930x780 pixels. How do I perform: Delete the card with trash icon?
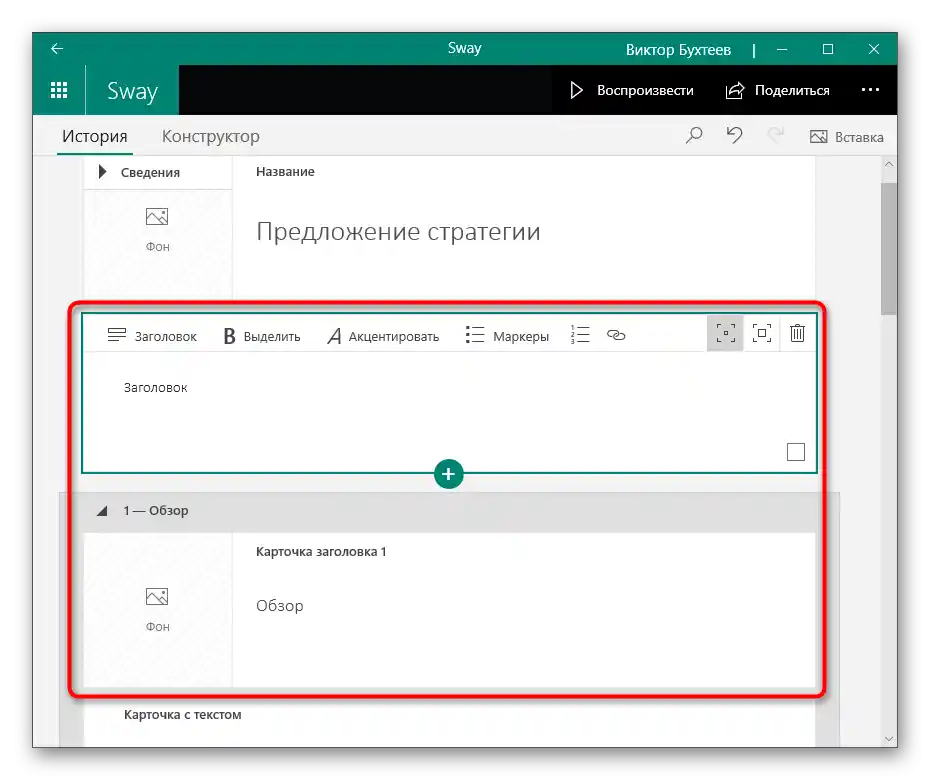click(x=797, y=333)
